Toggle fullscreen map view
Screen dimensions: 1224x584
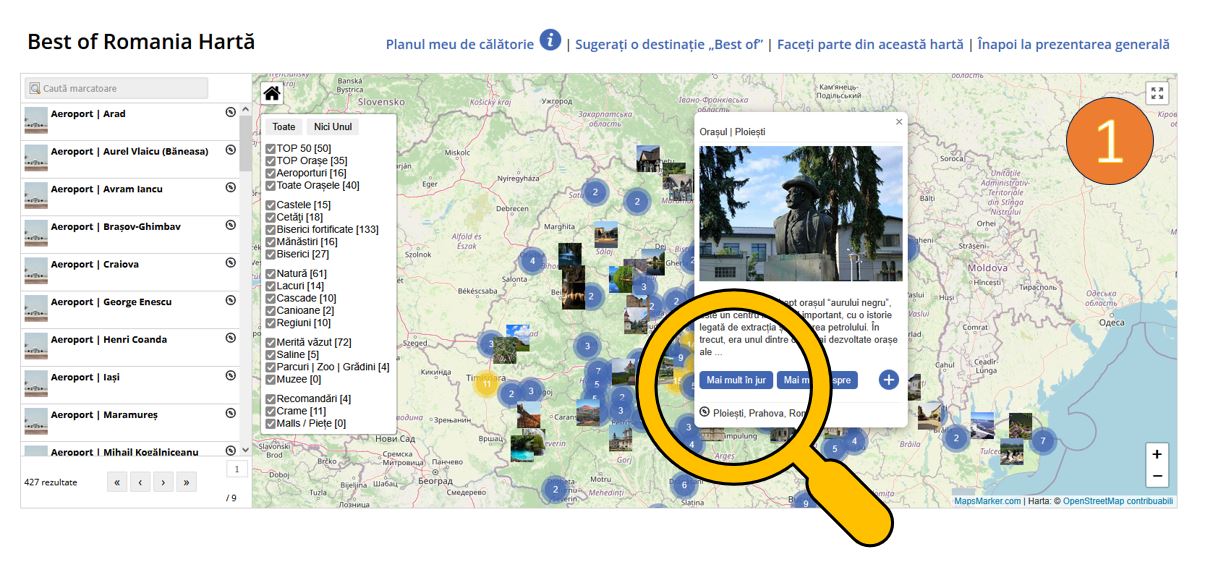(x=1157, y=94)
